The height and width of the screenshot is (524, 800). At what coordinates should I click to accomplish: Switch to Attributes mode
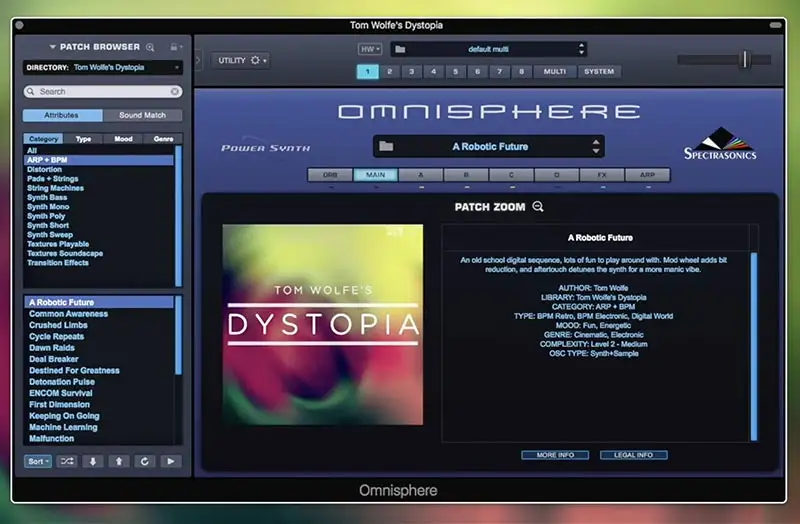coord(62,115)
